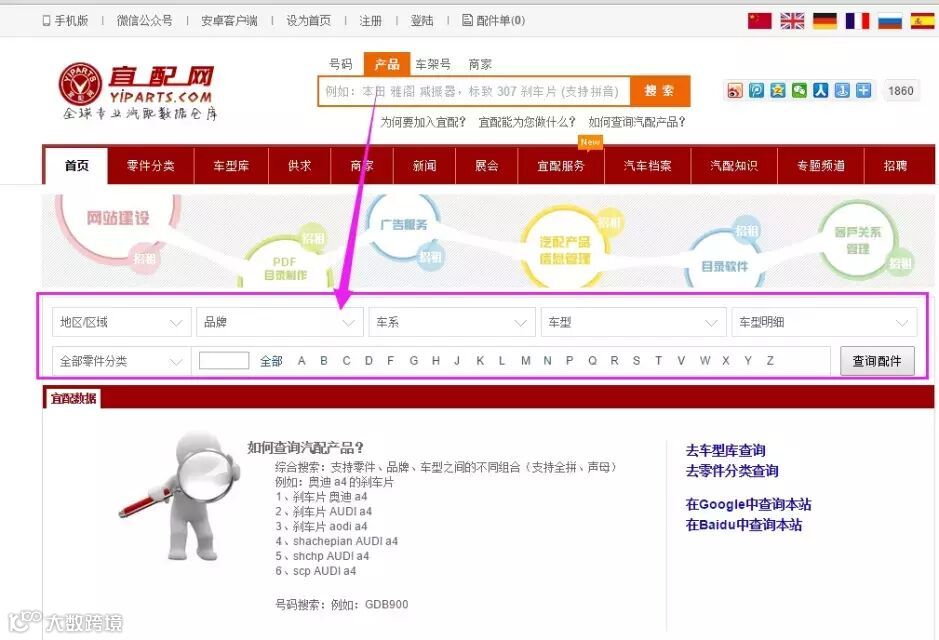Switch site language to English UK flag
This screenshot has height=640, width=939.
(x=792, y=21)
